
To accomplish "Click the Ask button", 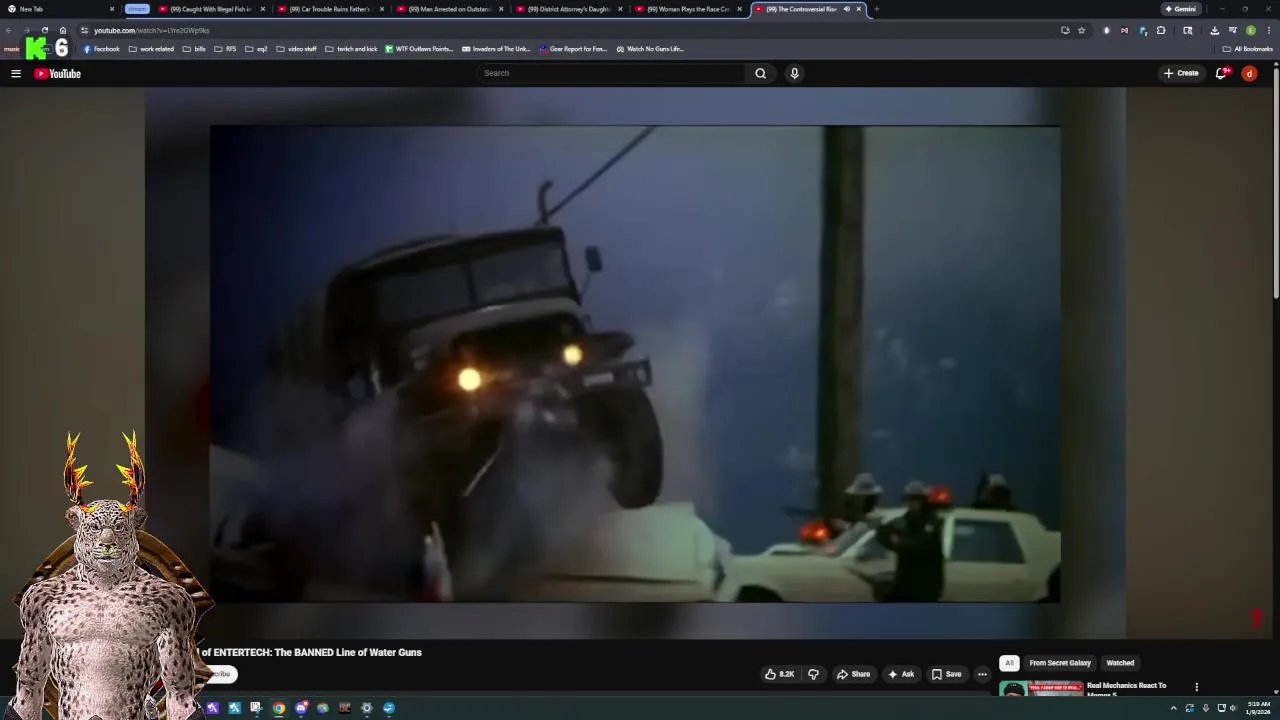I will tap(901, 674).
